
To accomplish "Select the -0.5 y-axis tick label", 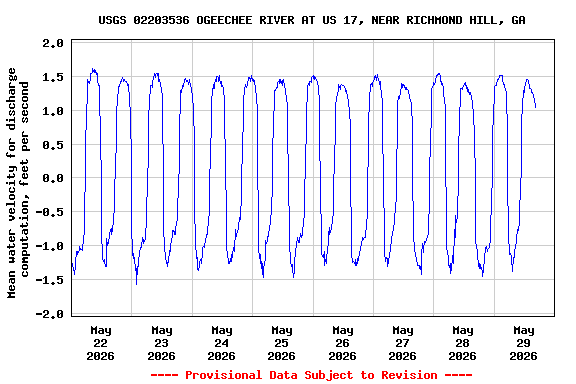I will pos(50,212).
